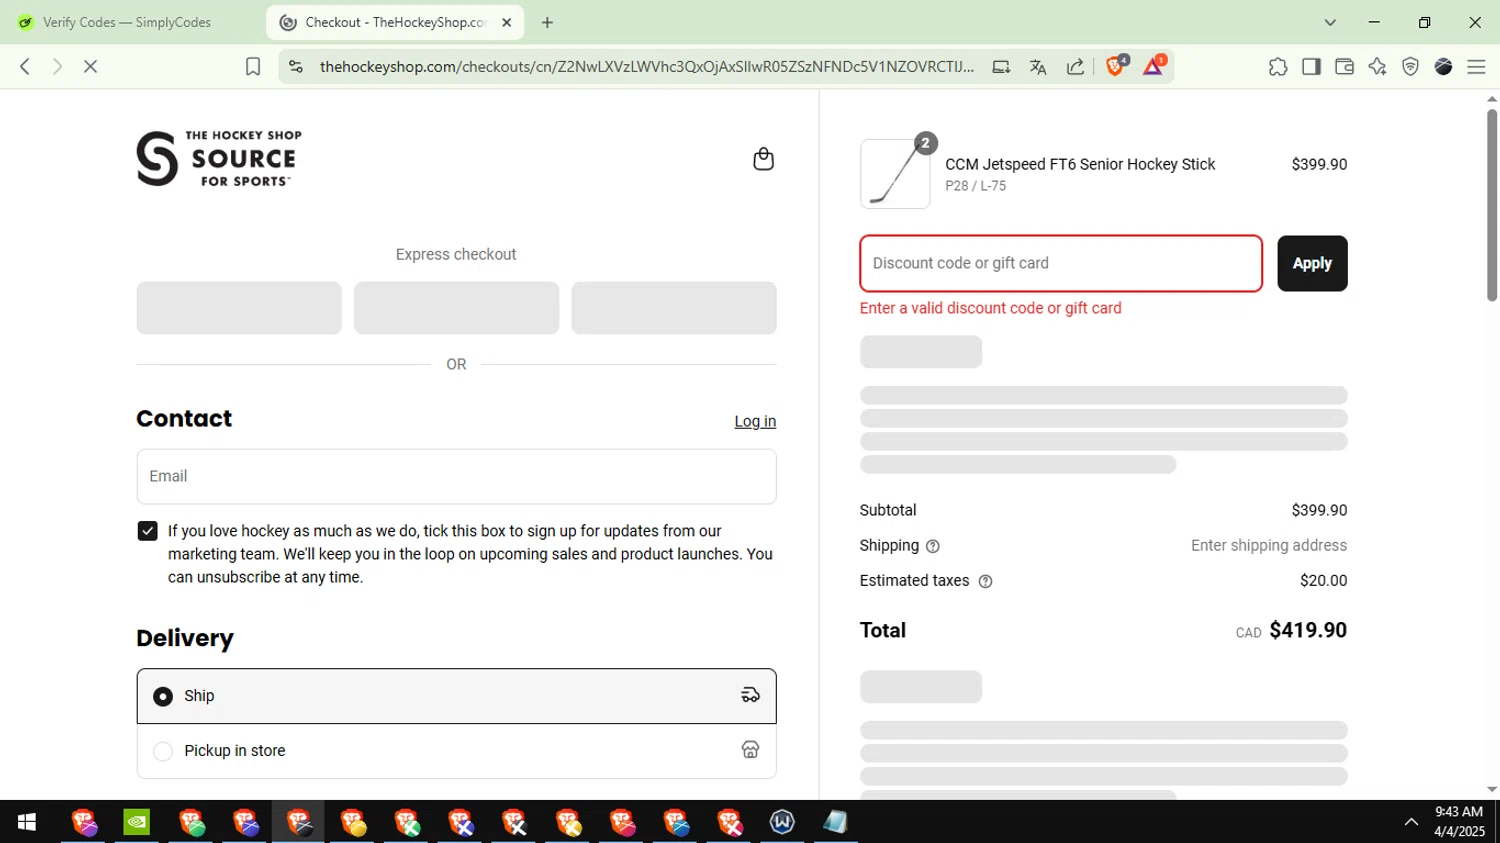Click the $20.00 estimated taxes value
This screenshot has width=1500, height=843.
tap(1323, 580)
